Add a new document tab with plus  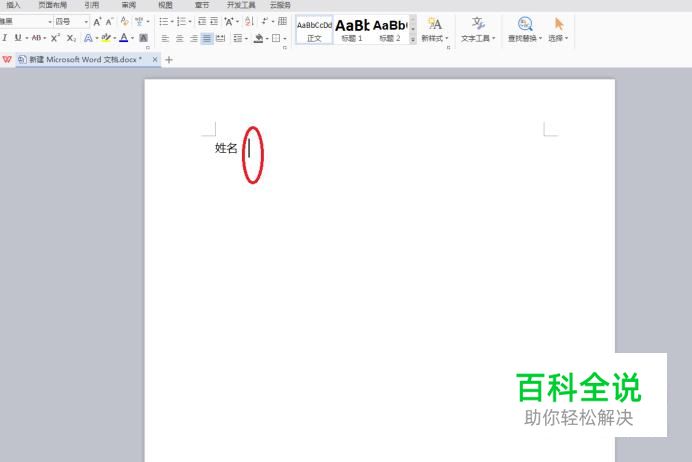click(x=169, y=60)
